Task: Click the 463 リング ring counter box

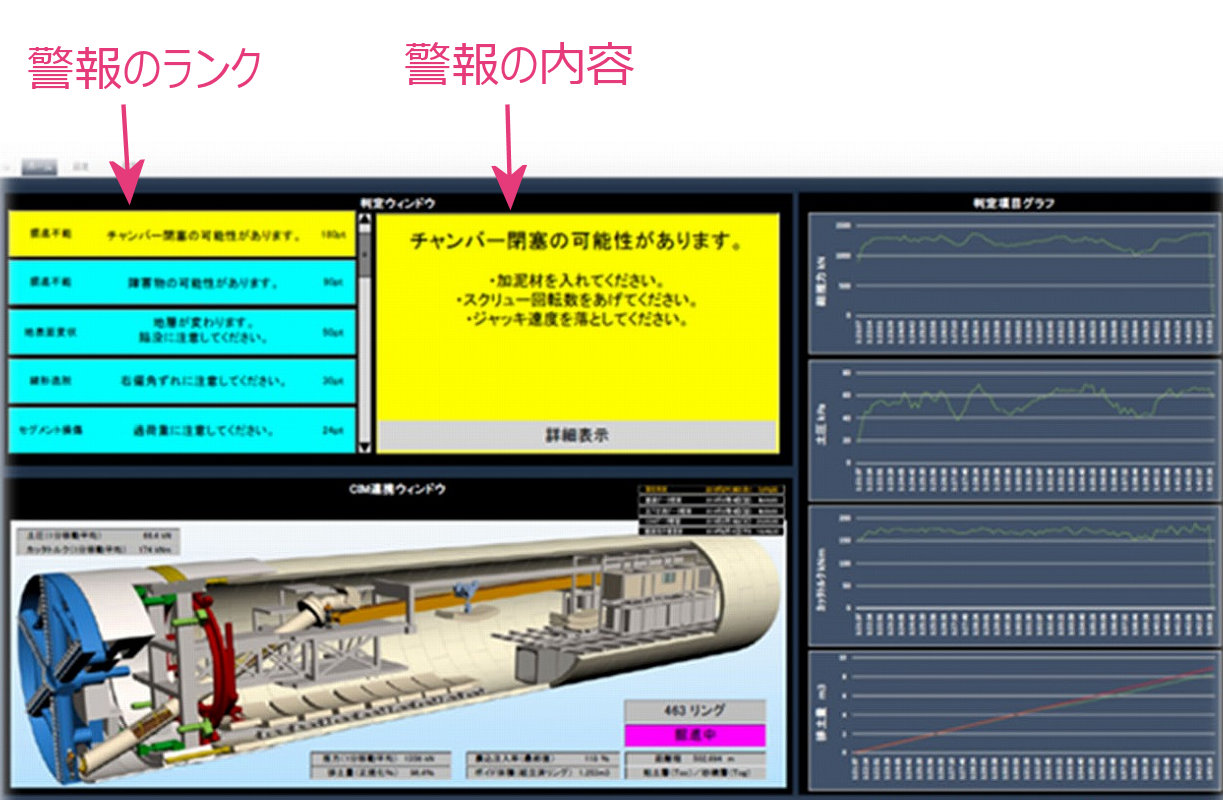Action: click(695, 710)
